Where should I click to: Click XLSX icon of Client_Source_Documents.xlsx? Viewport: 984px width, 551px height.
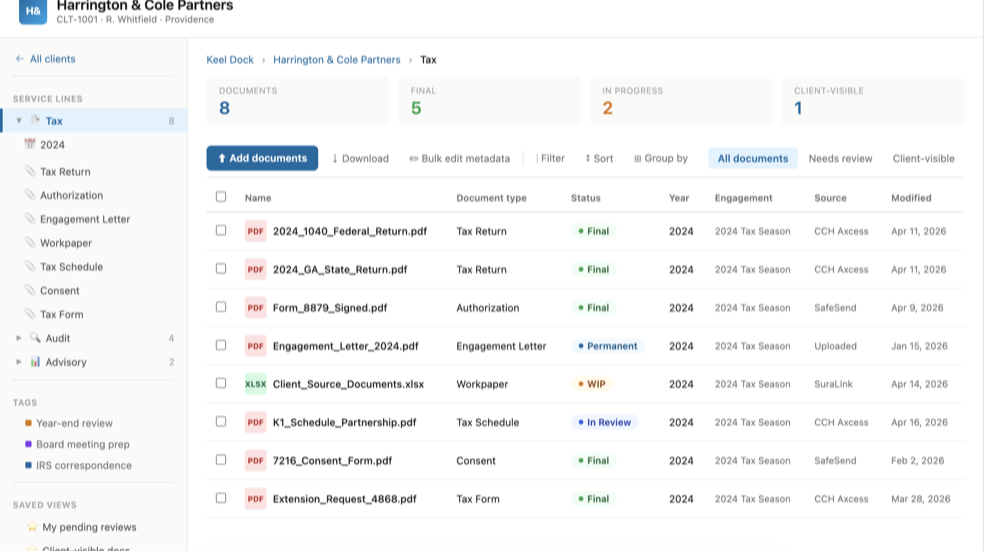(x=255, y=384)
